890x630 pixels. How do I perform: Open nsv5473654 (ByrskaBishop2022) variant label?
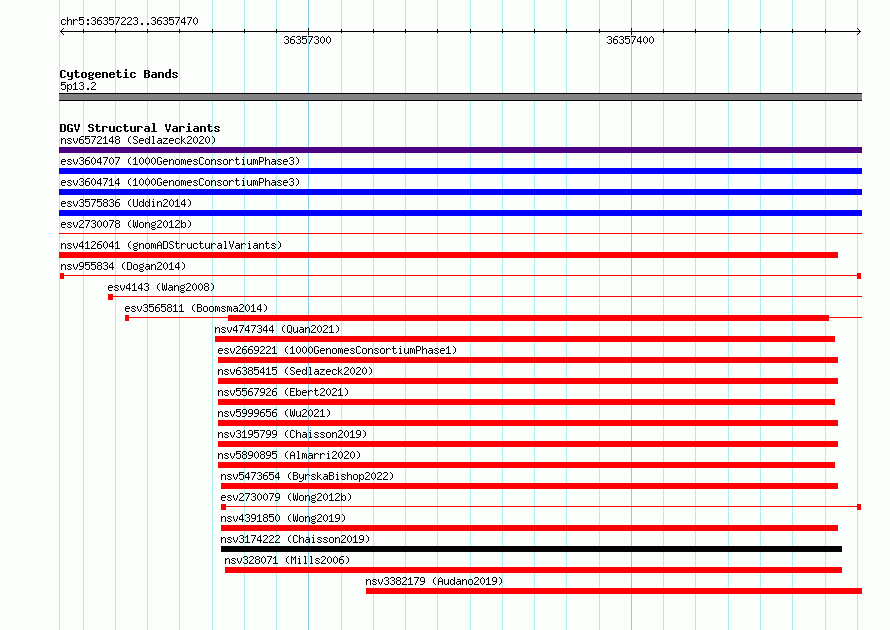(x=307, y=476)
